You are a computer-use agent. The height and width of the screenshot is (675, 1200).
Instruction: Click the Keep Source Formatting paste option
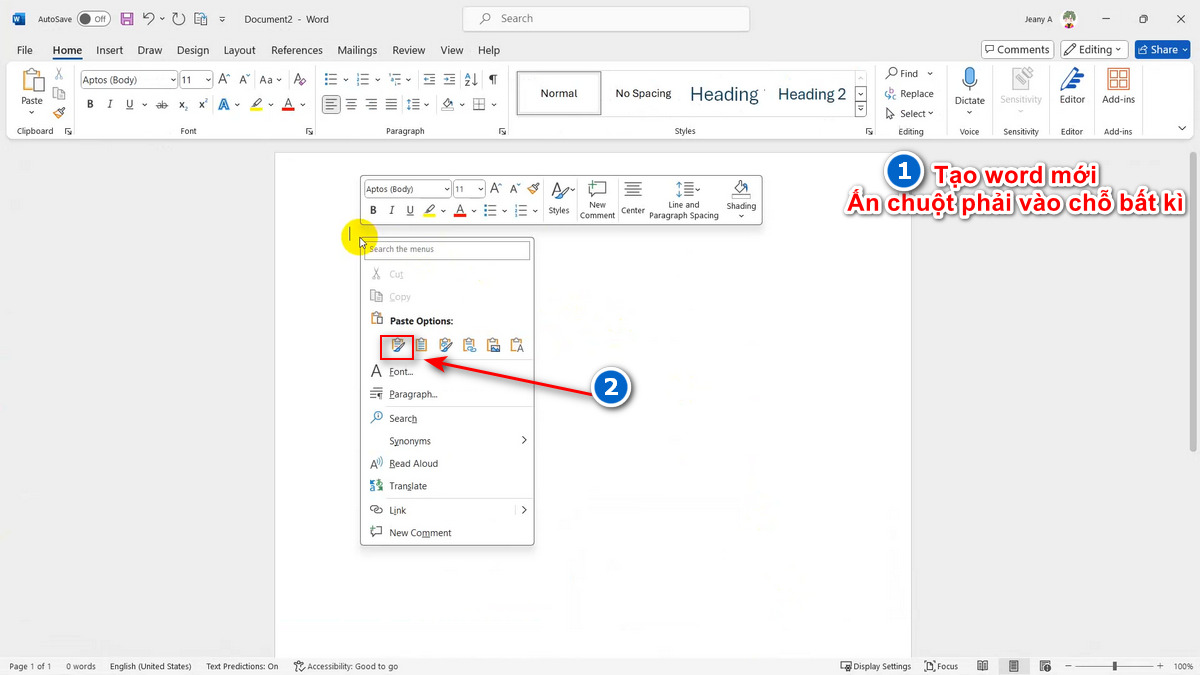click(x=397, y=345)
